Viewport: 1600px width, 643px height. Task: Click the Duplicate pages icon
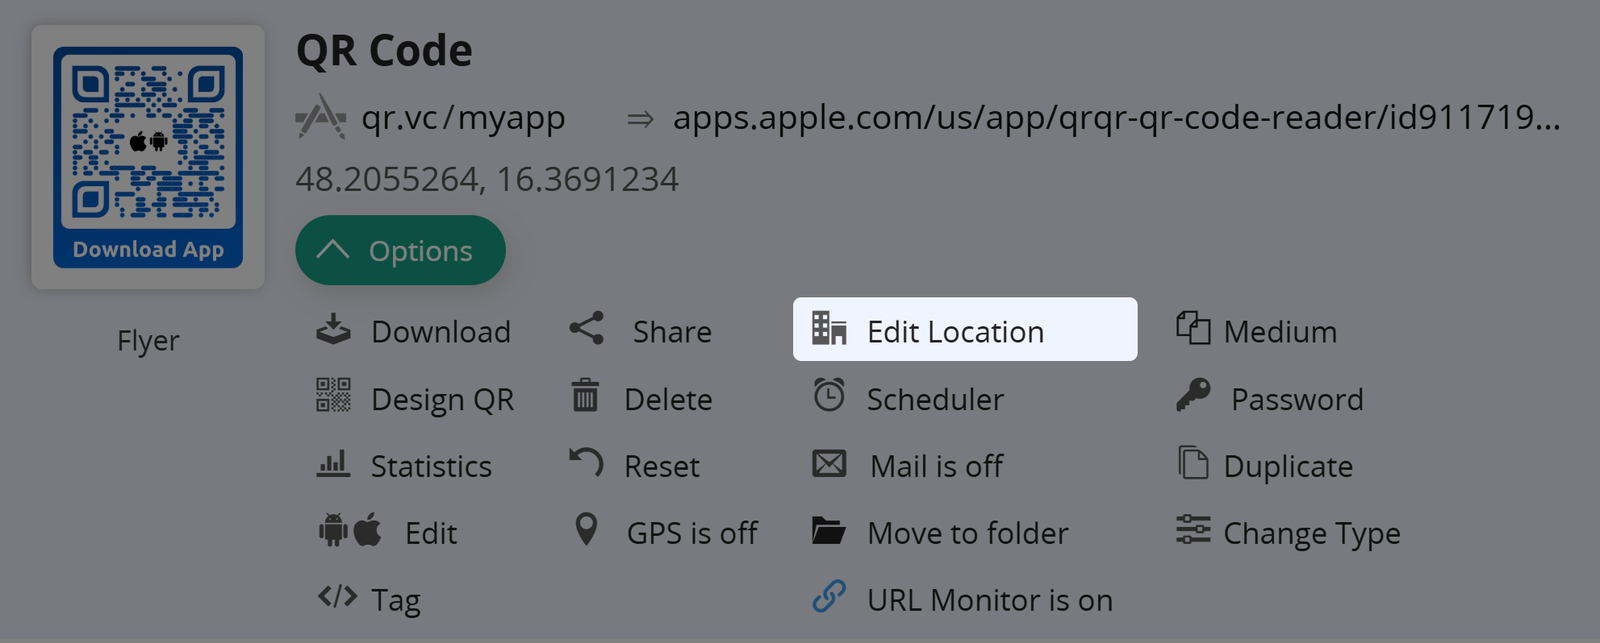[x=1193, y=464]
